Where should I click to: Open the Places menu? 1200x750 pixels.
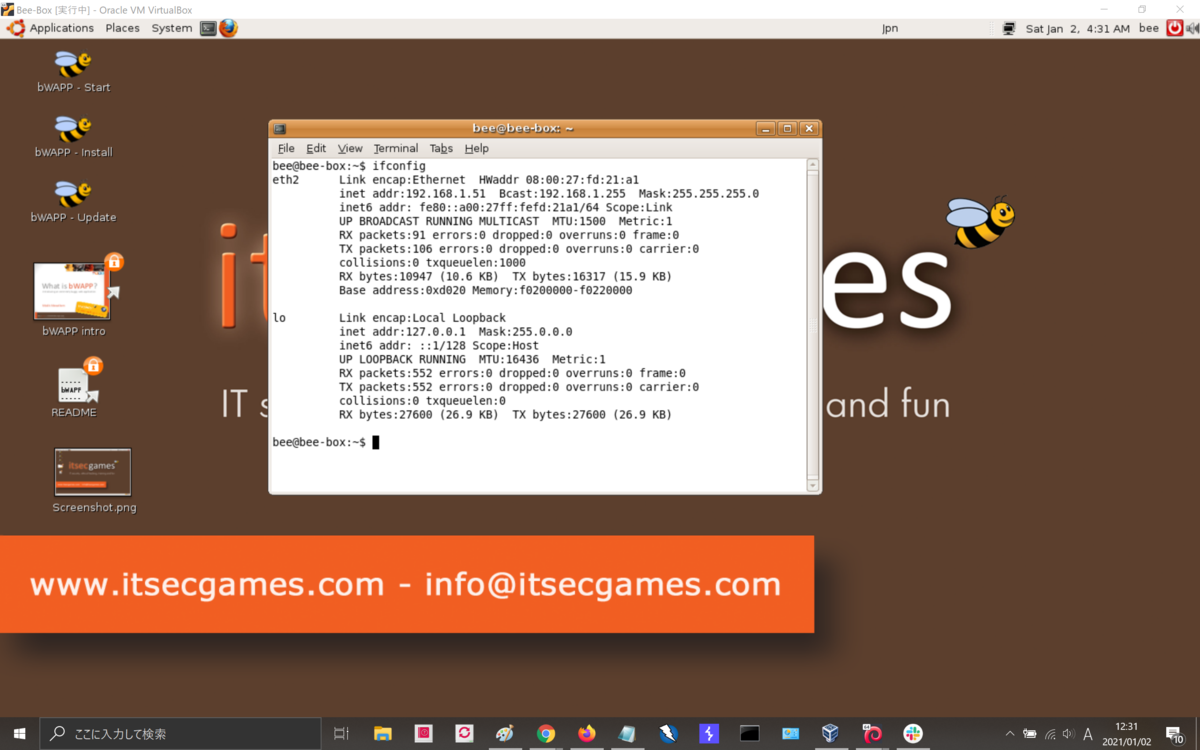122,28
